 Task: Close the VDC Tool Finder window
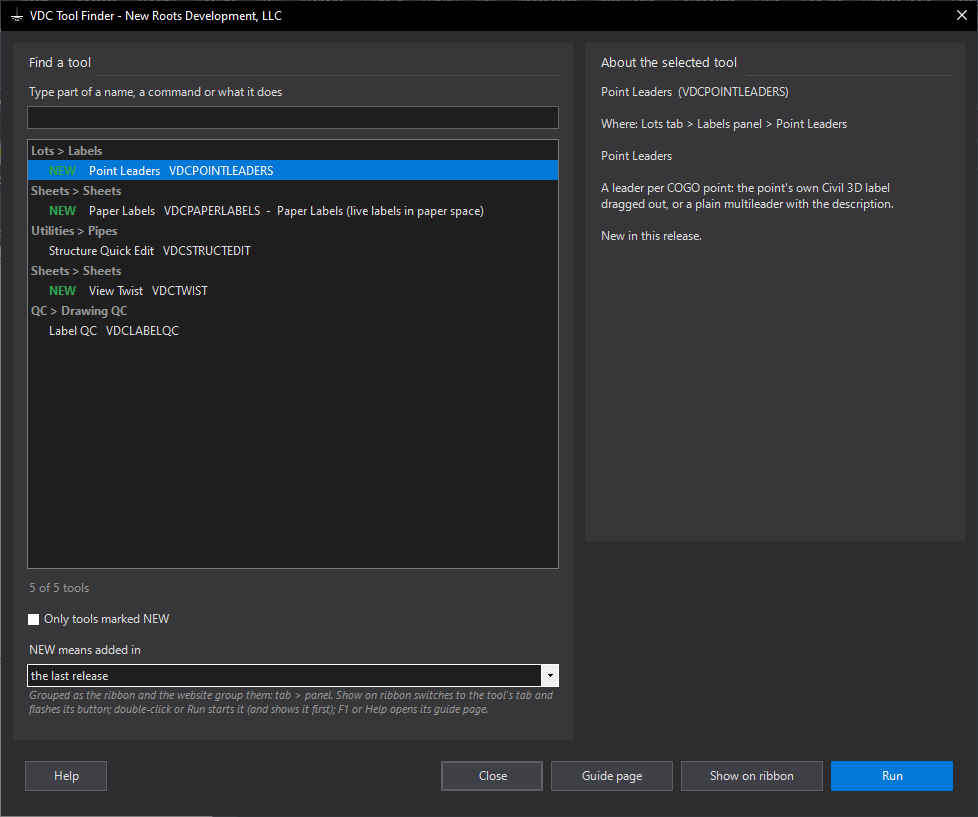(962, 16)
